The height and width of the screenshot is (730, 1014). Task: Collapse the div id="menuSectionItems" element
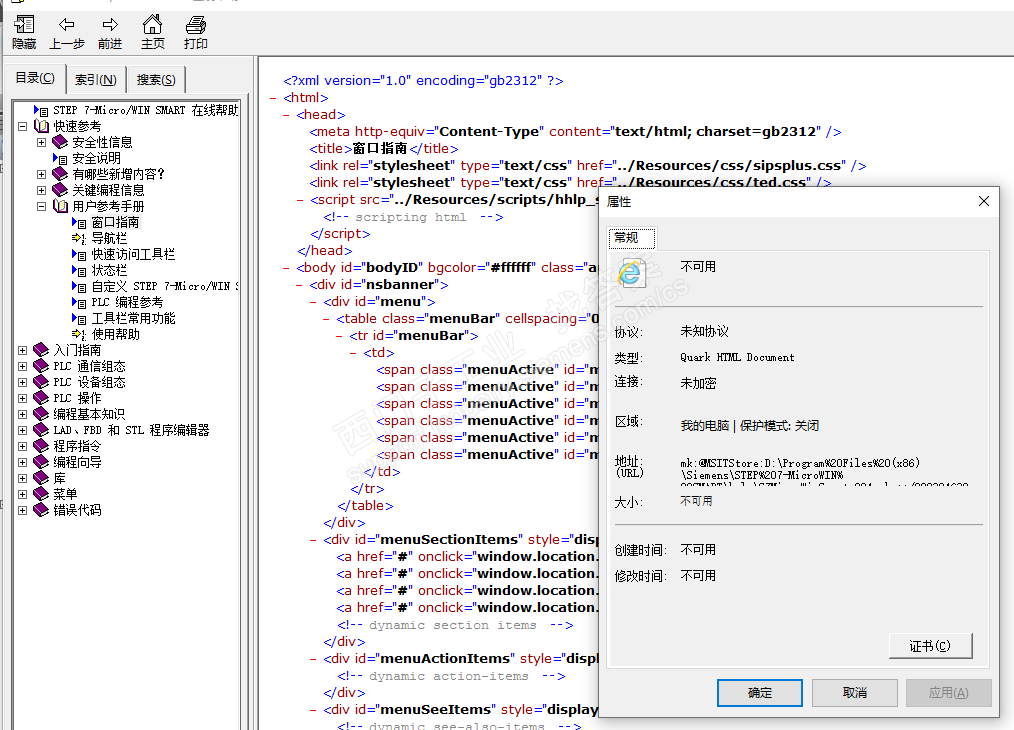313,540
